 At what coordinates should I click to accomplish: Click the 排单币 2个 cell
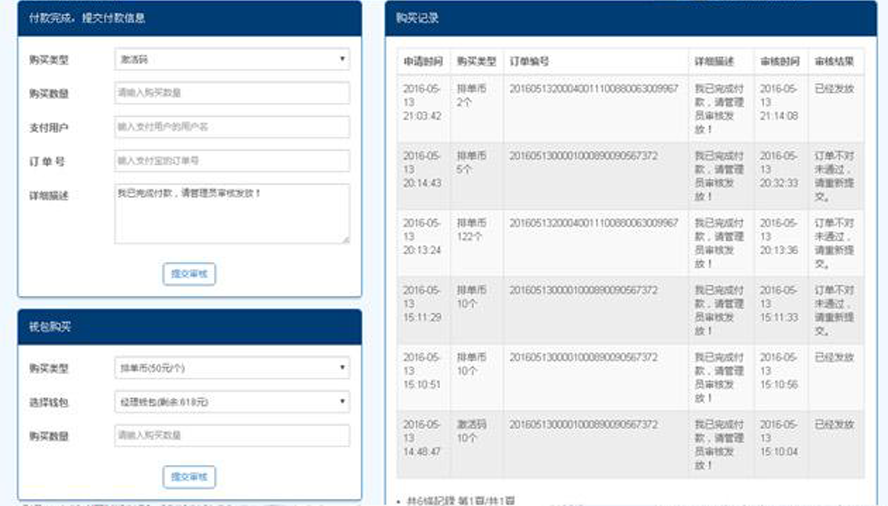tap(471, 96)
